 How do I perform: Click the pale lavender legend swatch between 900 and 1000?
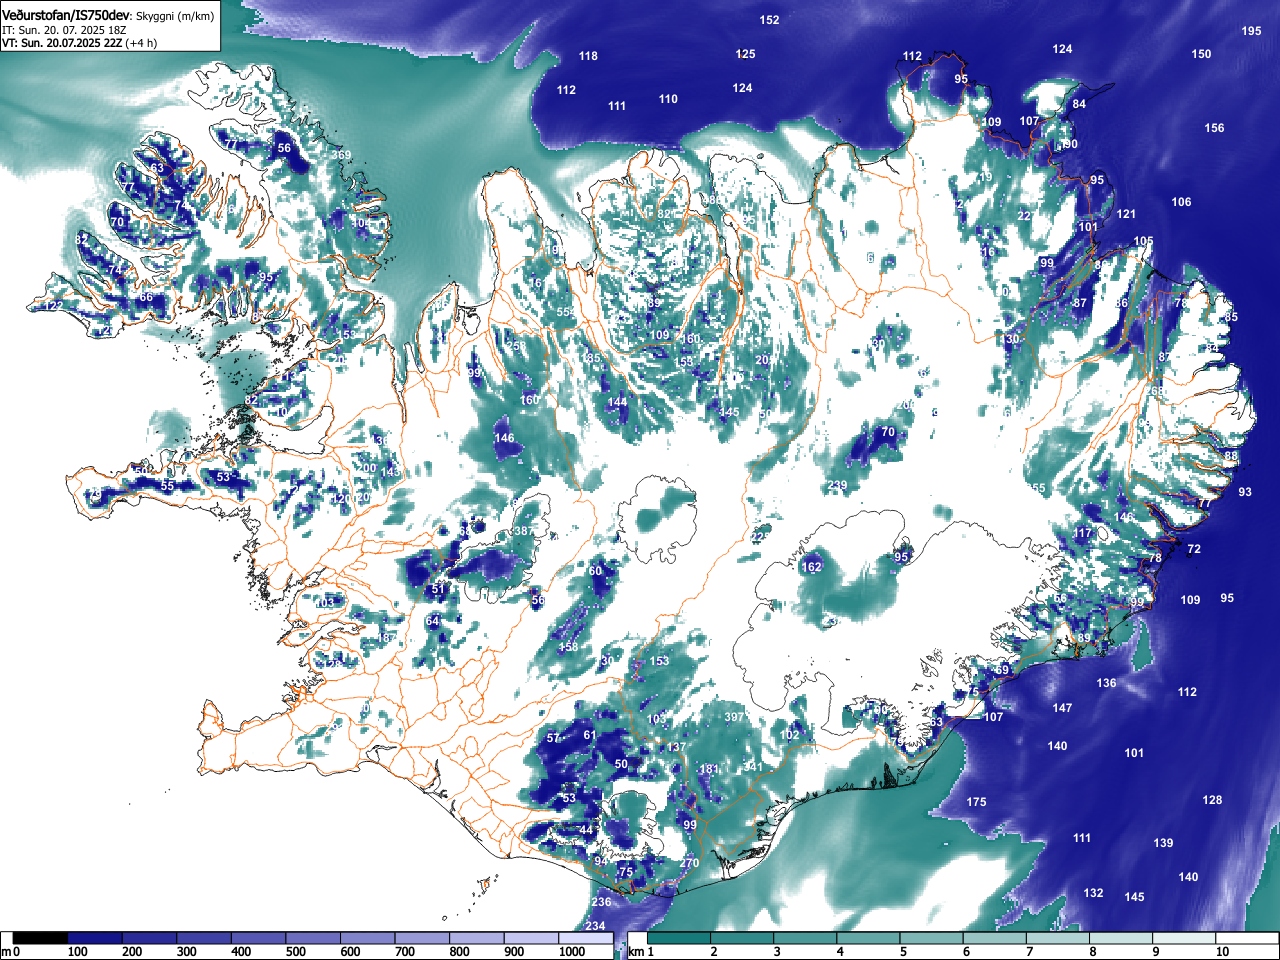pyautogui.click(x=531, y=938)
